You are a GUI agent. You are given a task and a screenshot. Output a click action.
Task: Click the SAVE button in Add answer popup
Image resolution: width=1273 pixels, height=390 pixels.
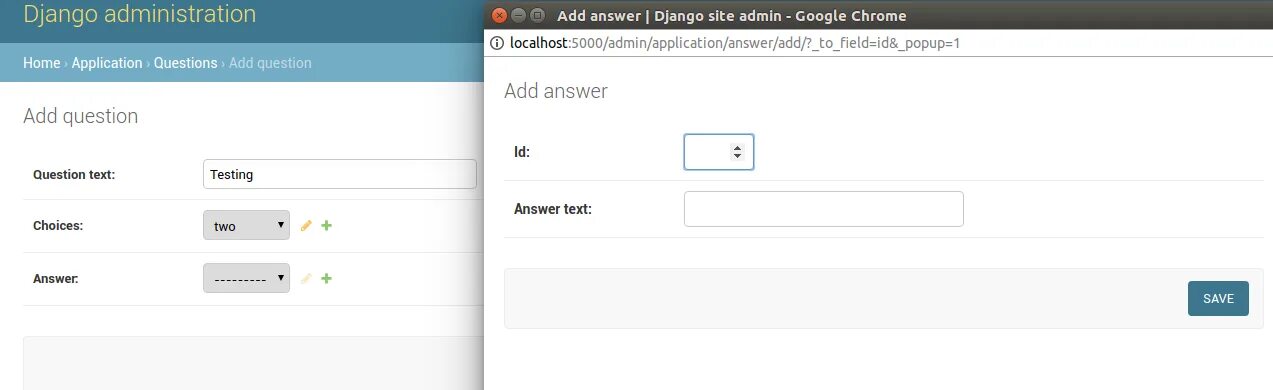point(1218,298)
